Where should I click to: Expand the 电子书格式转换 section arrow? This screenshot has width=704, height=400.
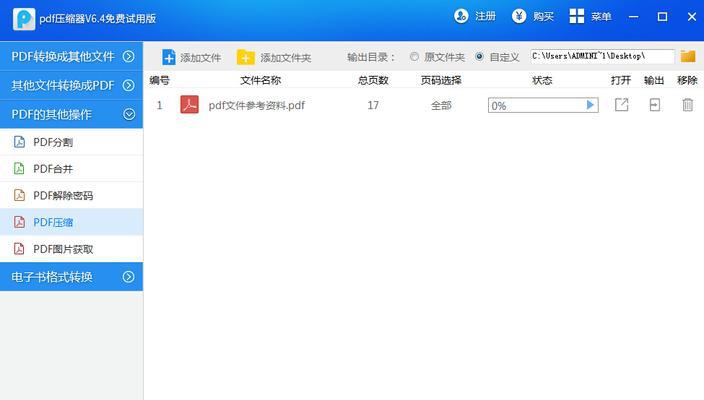128,277
